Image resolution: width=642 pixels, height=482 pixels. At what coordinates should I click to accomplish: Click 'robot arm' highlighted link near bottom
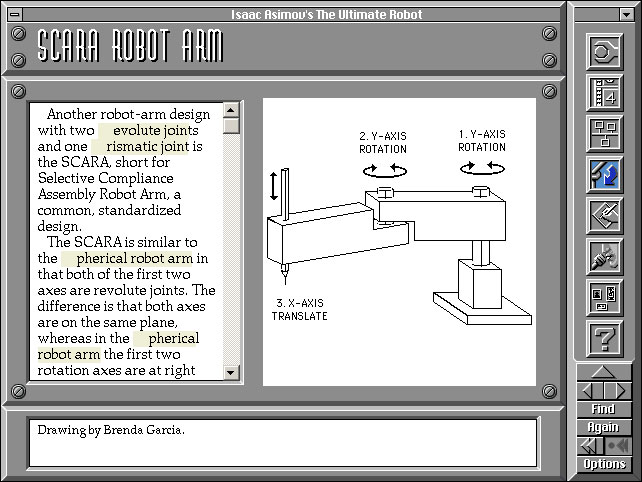click(x=69, y=354)
